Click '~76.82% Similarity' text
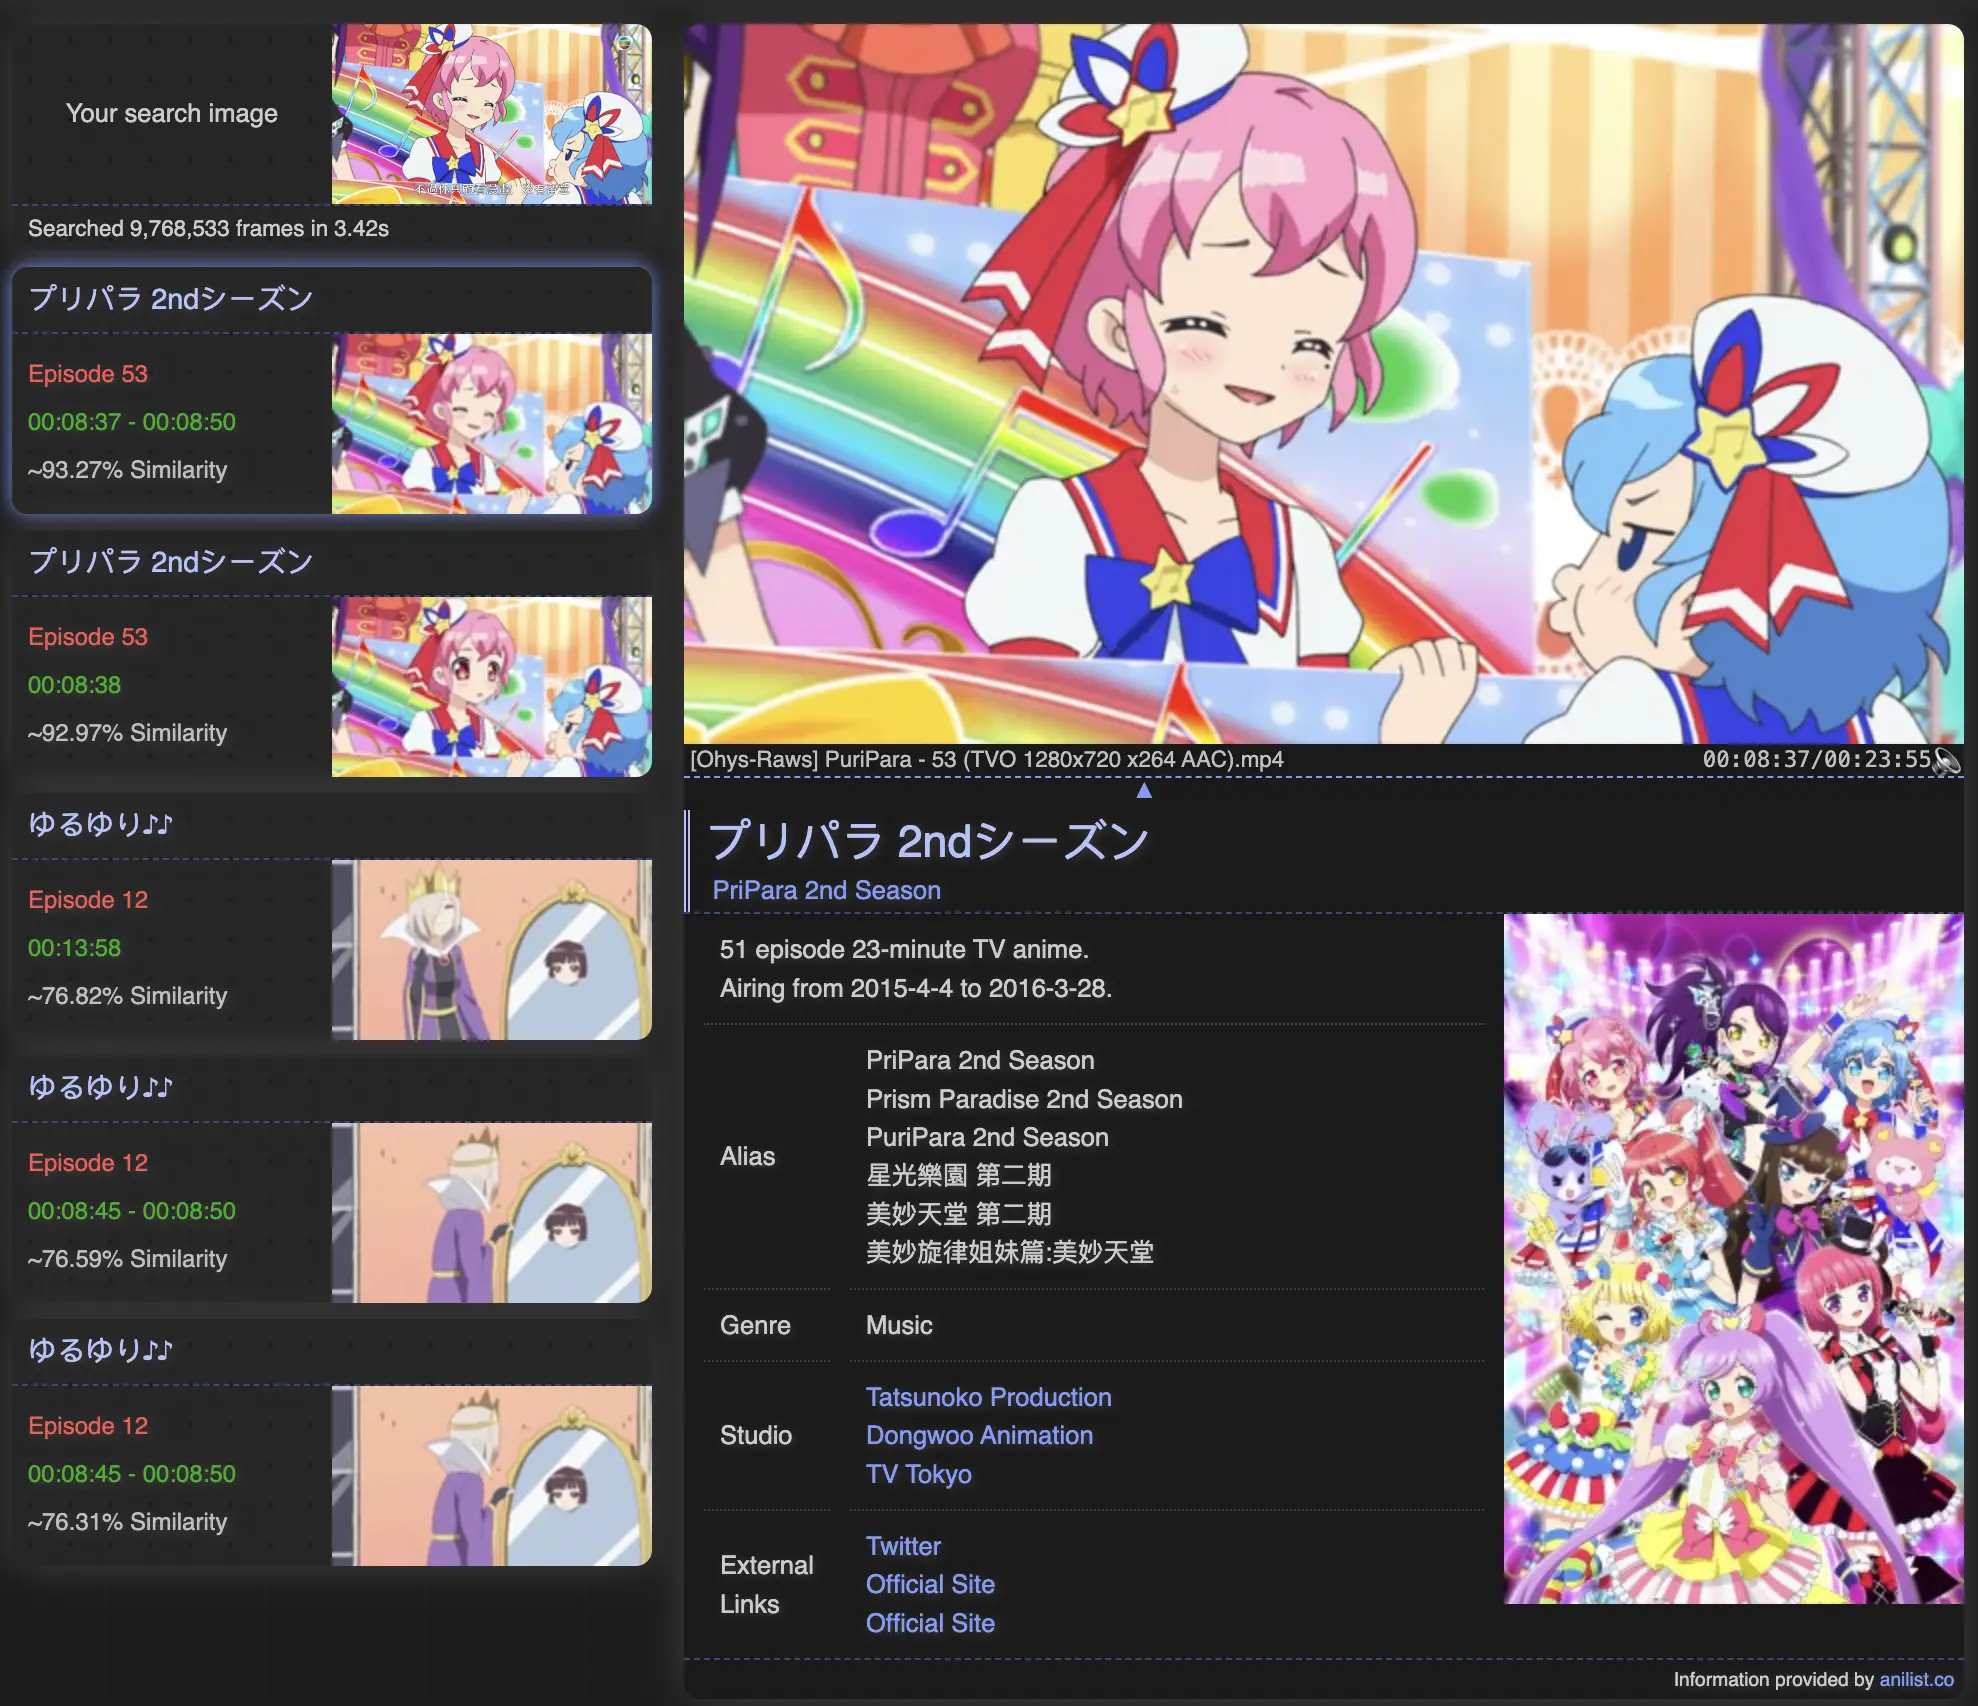The height and width of the screenshot is (1706, 1978). pos(128,996)
